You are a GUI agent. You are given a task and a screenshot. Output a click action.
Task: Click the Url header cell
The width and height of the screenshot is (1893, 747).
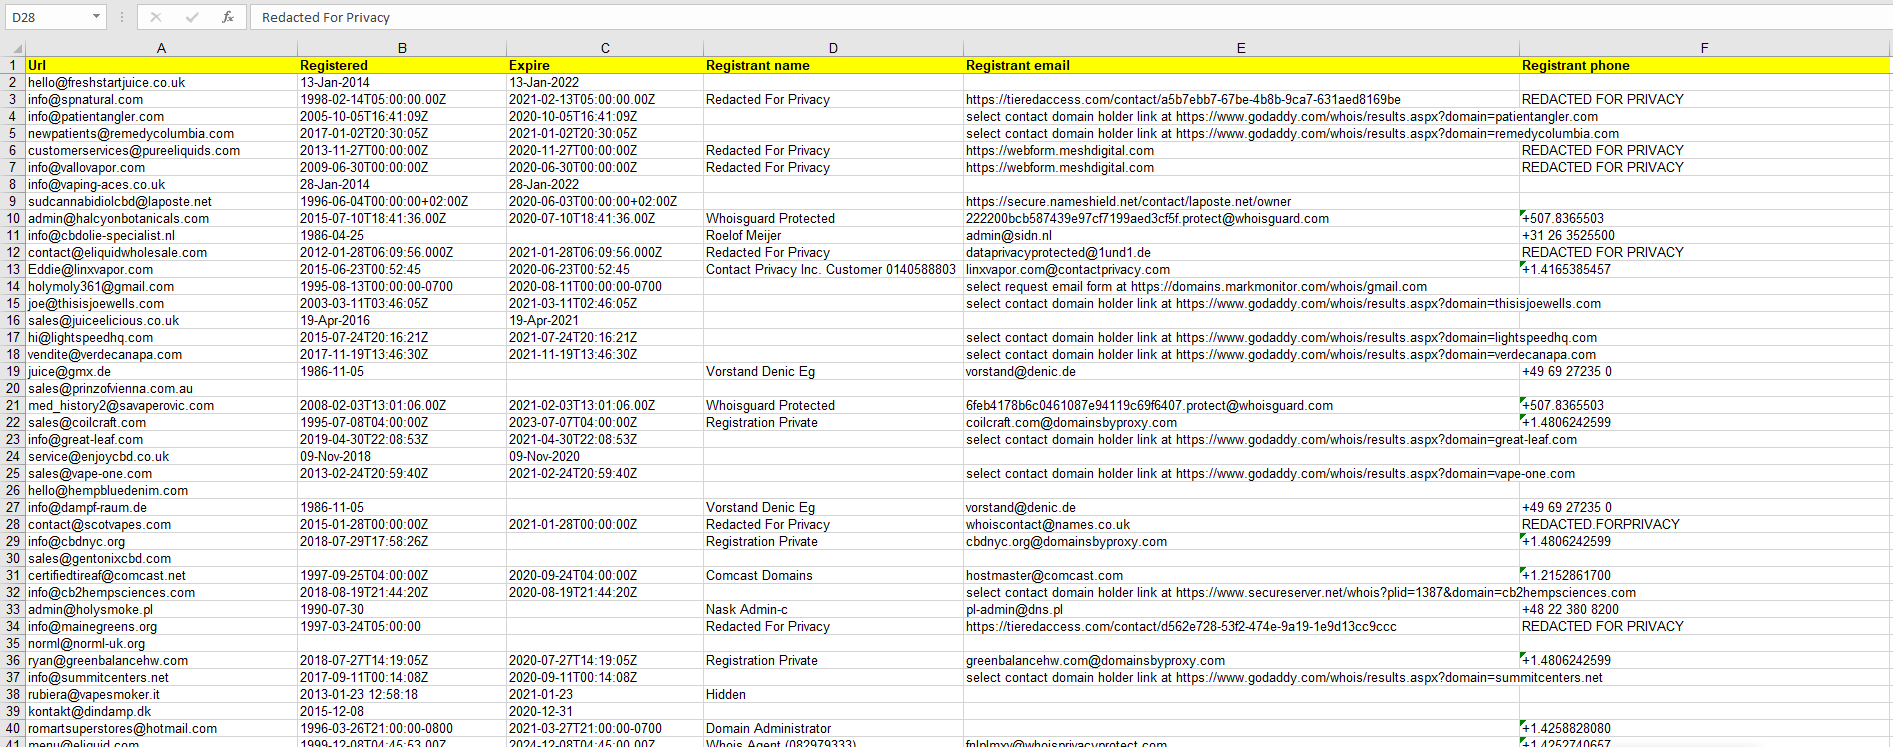161,65
